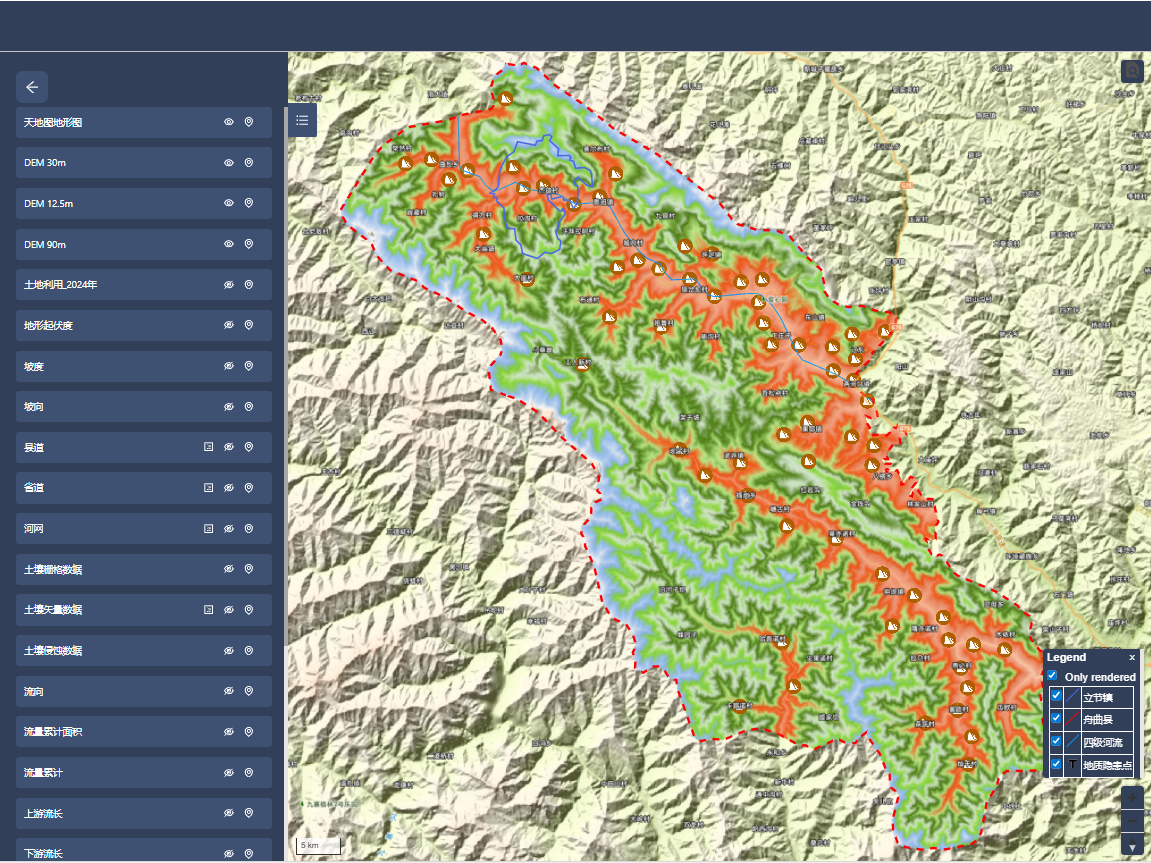This screenshot has height=863, width=1151.
Task: Click the top-right map tool button
Action: click(1132, 71)
